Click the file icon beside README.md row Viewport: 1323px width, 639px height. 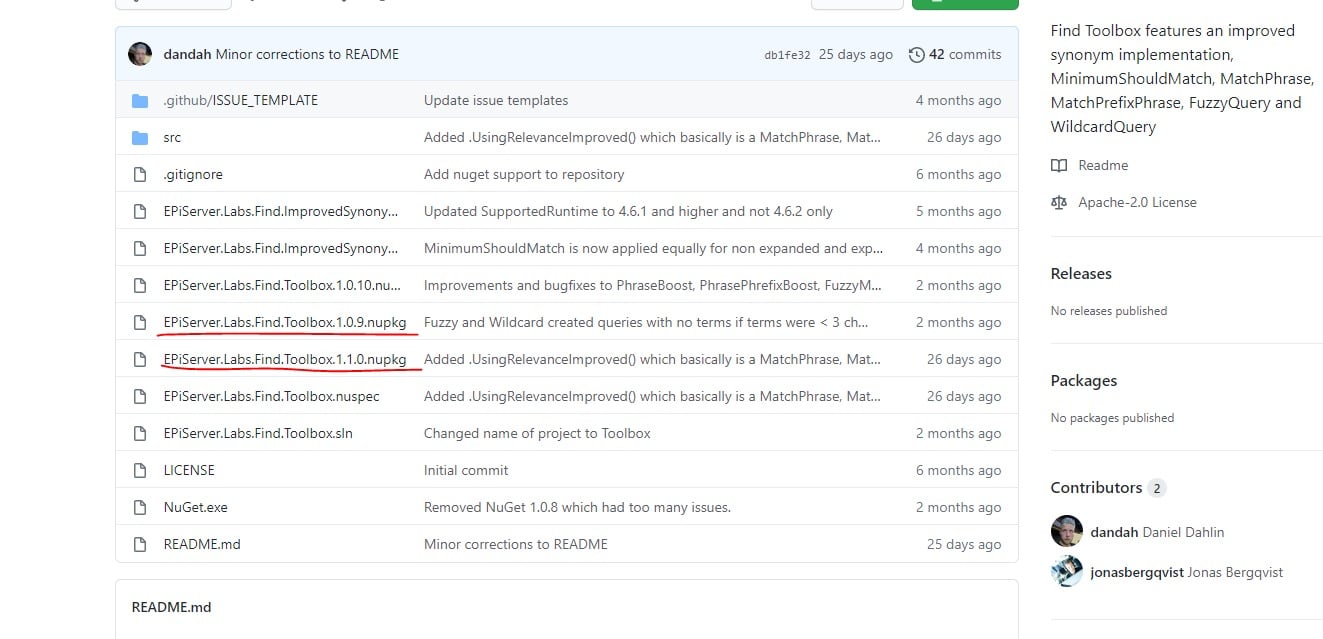pos(140,544)
